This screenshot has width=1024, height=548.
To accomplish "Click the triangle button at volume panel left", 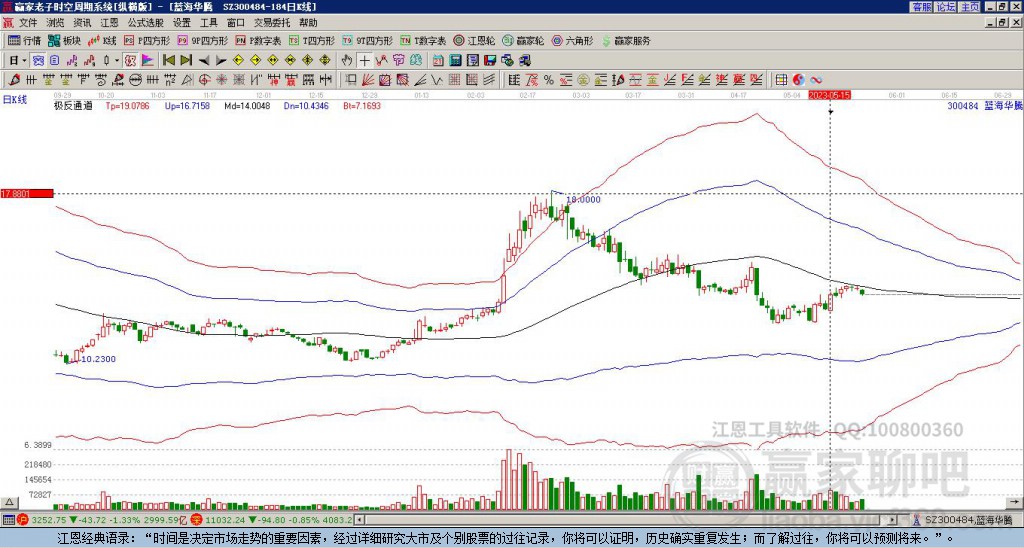I will pos(9,502).
